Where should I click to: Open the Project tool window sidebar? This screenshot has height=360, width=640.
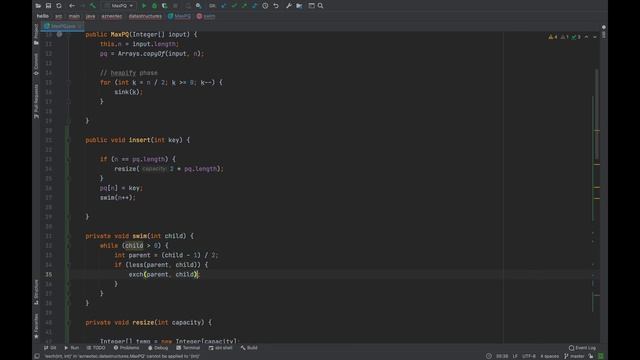tap(36, 34)
